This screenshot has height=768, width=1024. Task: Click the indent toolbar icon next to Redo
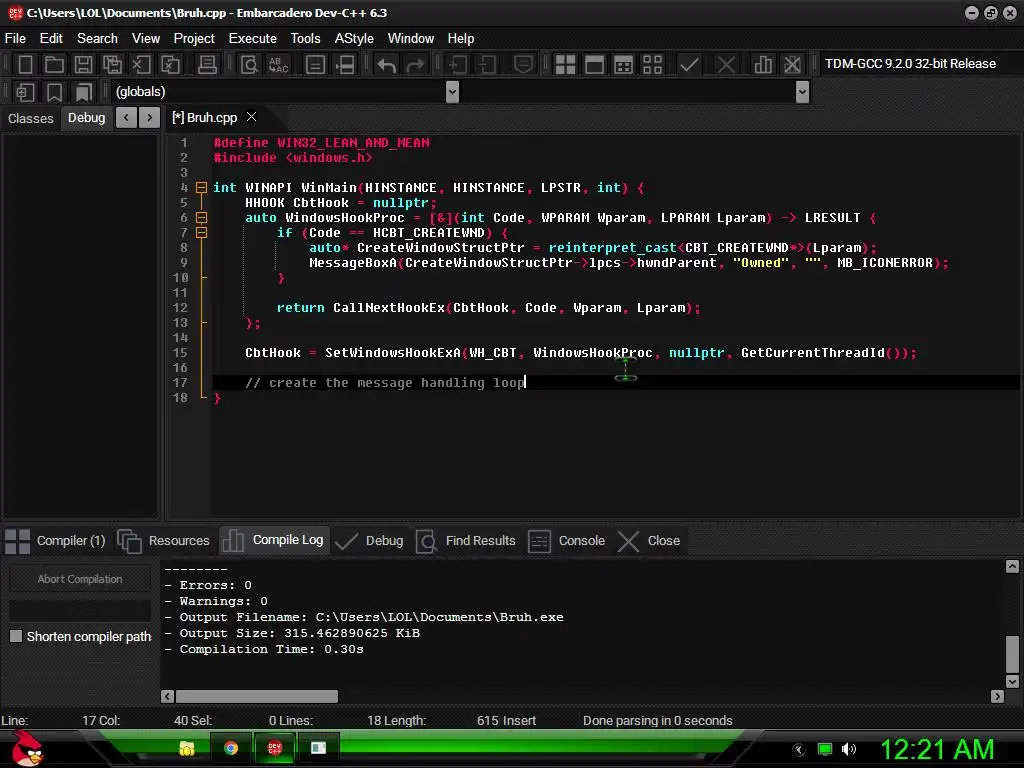(458, 64)
